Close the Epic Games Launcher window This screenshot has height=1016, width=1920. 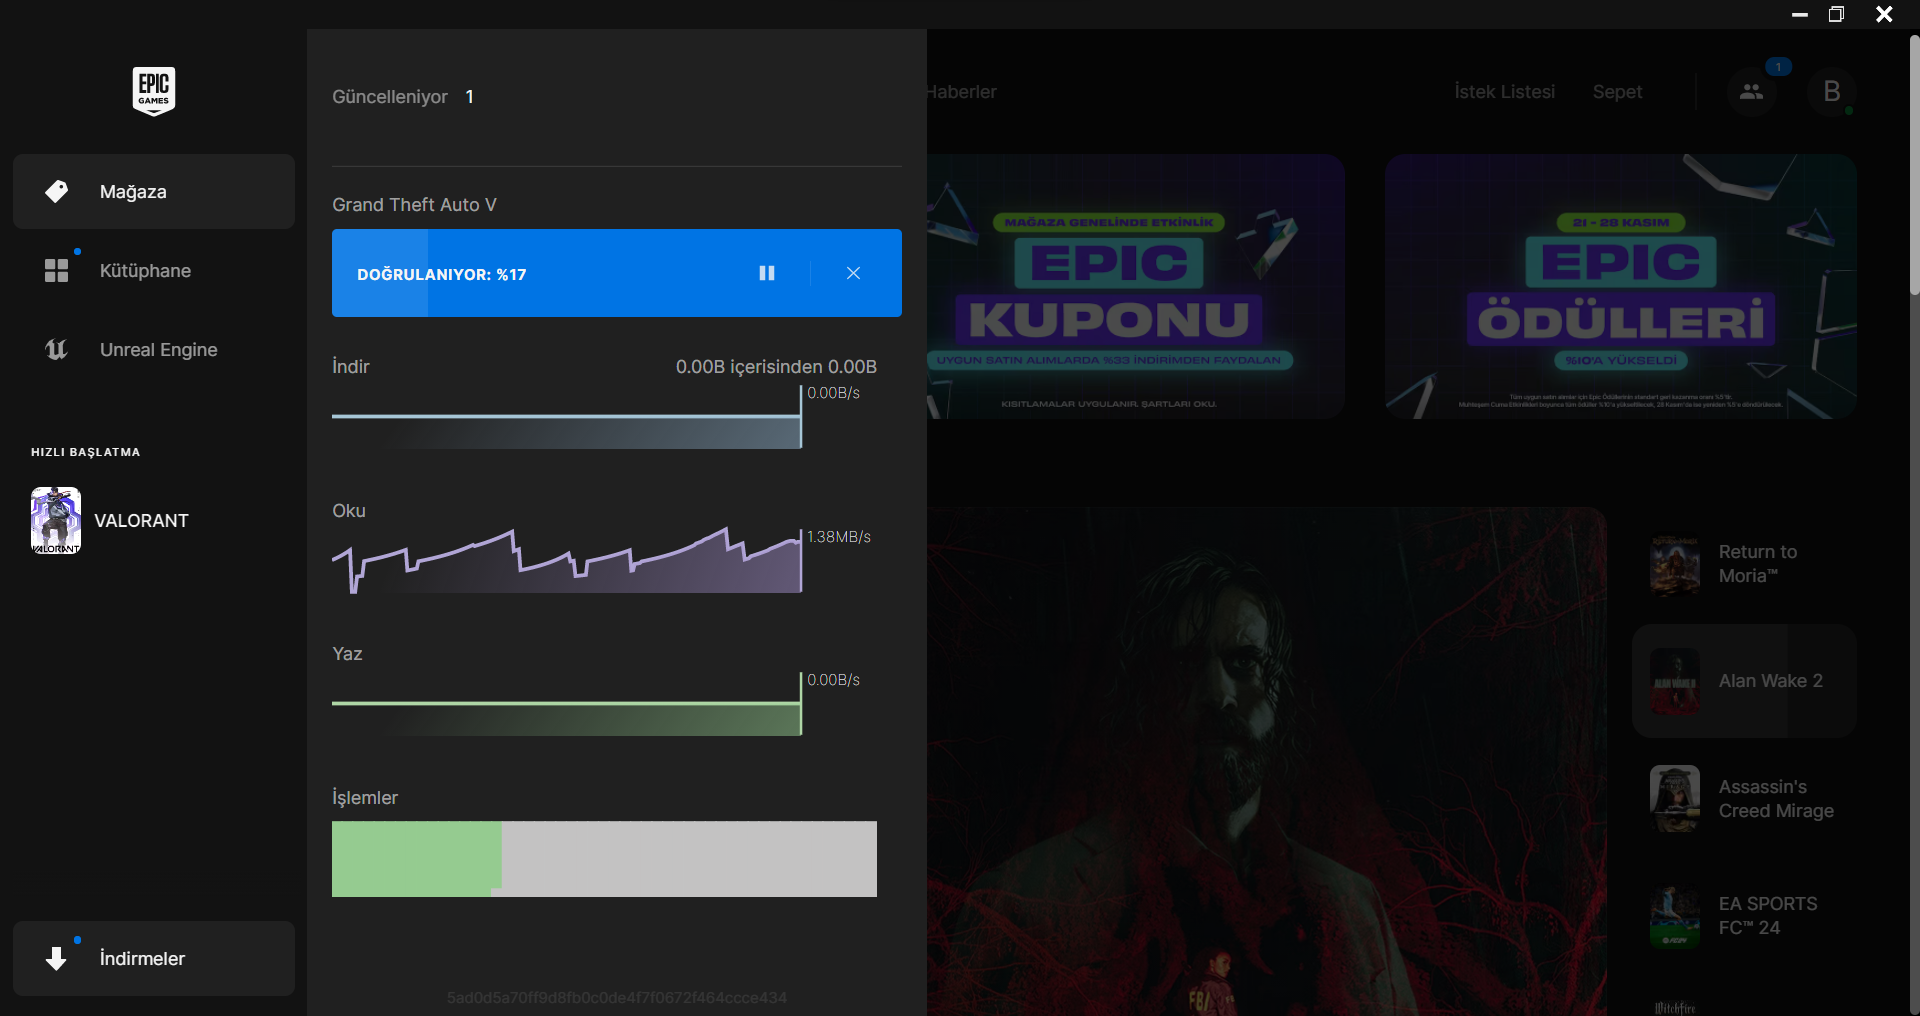(1884, 14)
